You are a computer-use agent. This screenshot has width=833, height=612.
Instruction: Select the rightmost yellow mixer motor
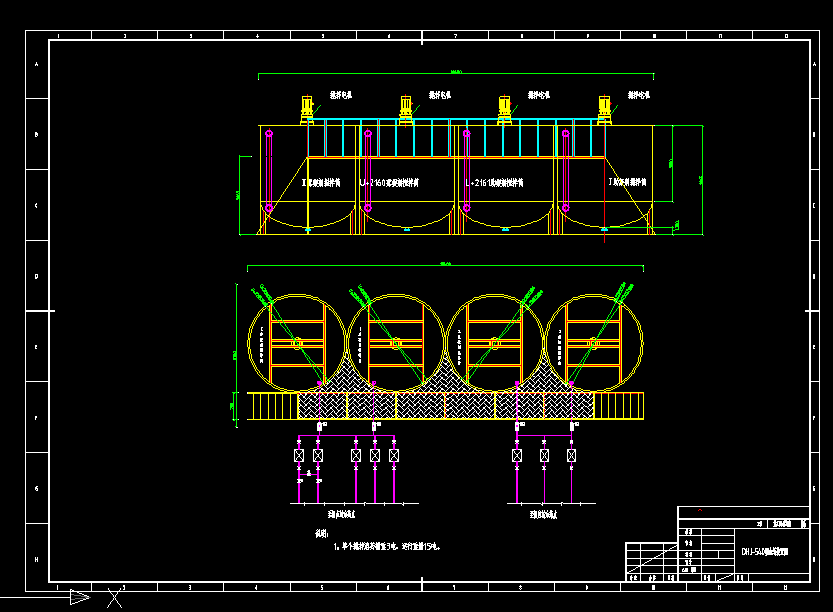point(604,110)
